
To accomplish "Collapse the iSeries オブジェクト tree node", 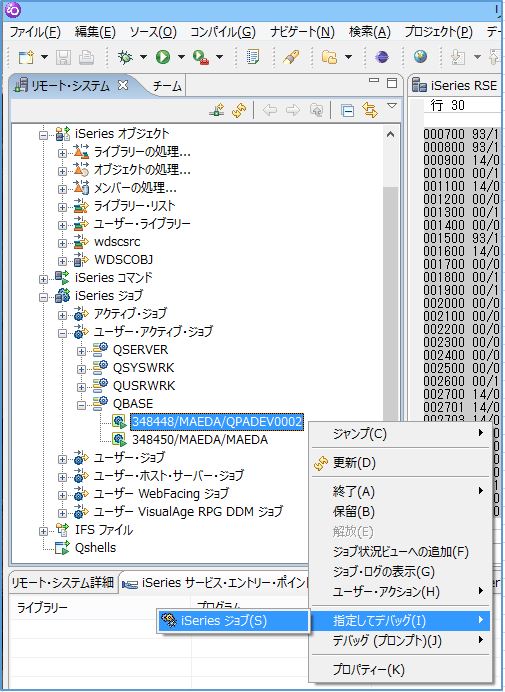I will 43,134.
